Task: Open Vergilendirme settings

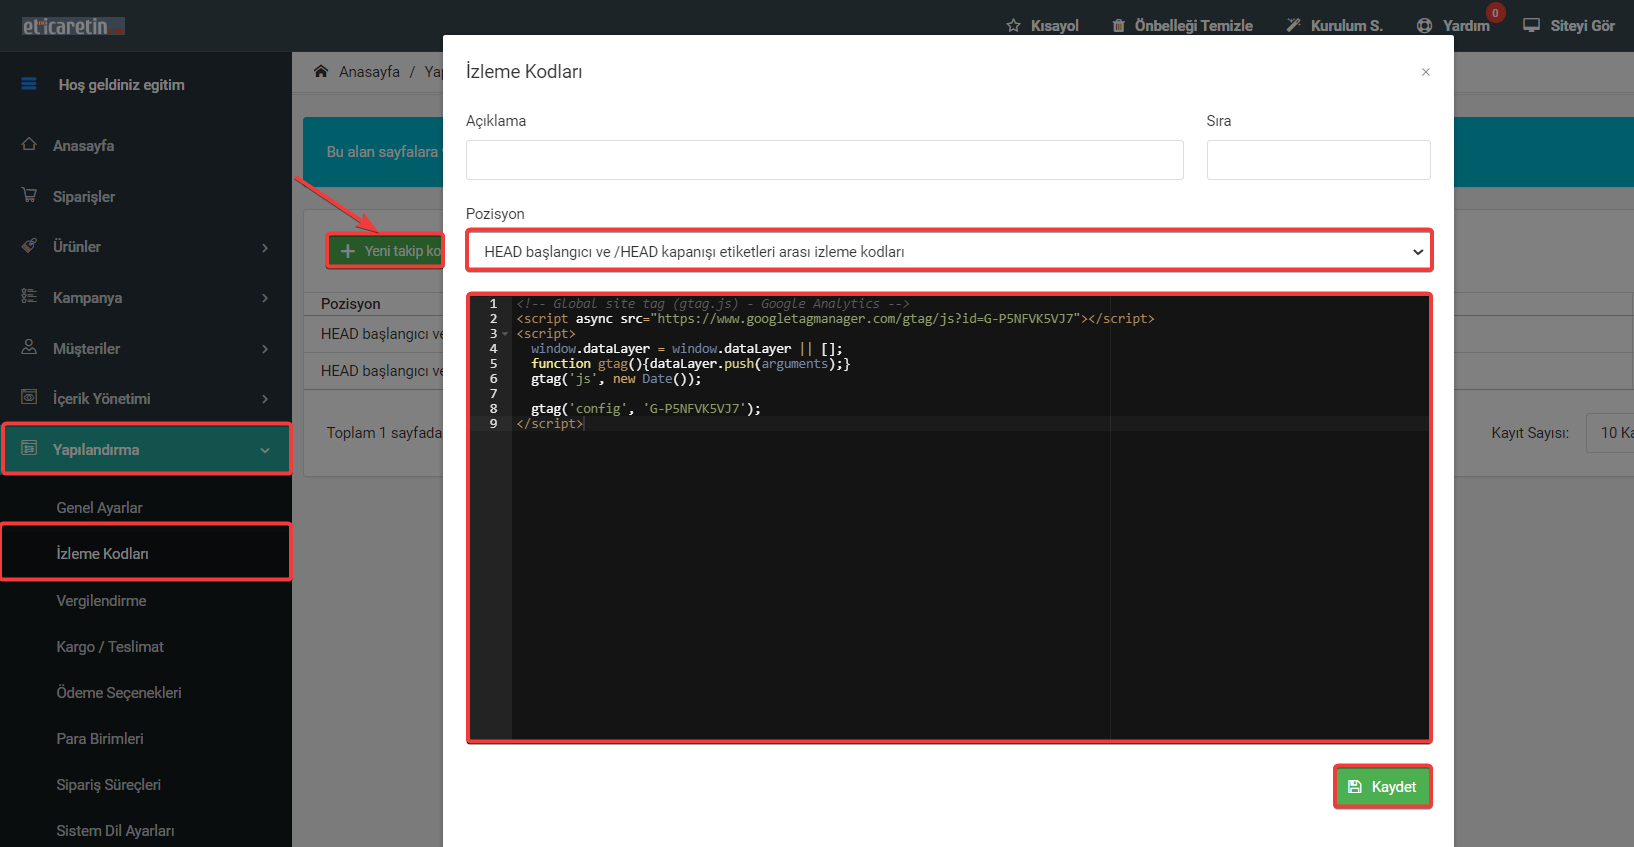Action: [x=101, y=601]
